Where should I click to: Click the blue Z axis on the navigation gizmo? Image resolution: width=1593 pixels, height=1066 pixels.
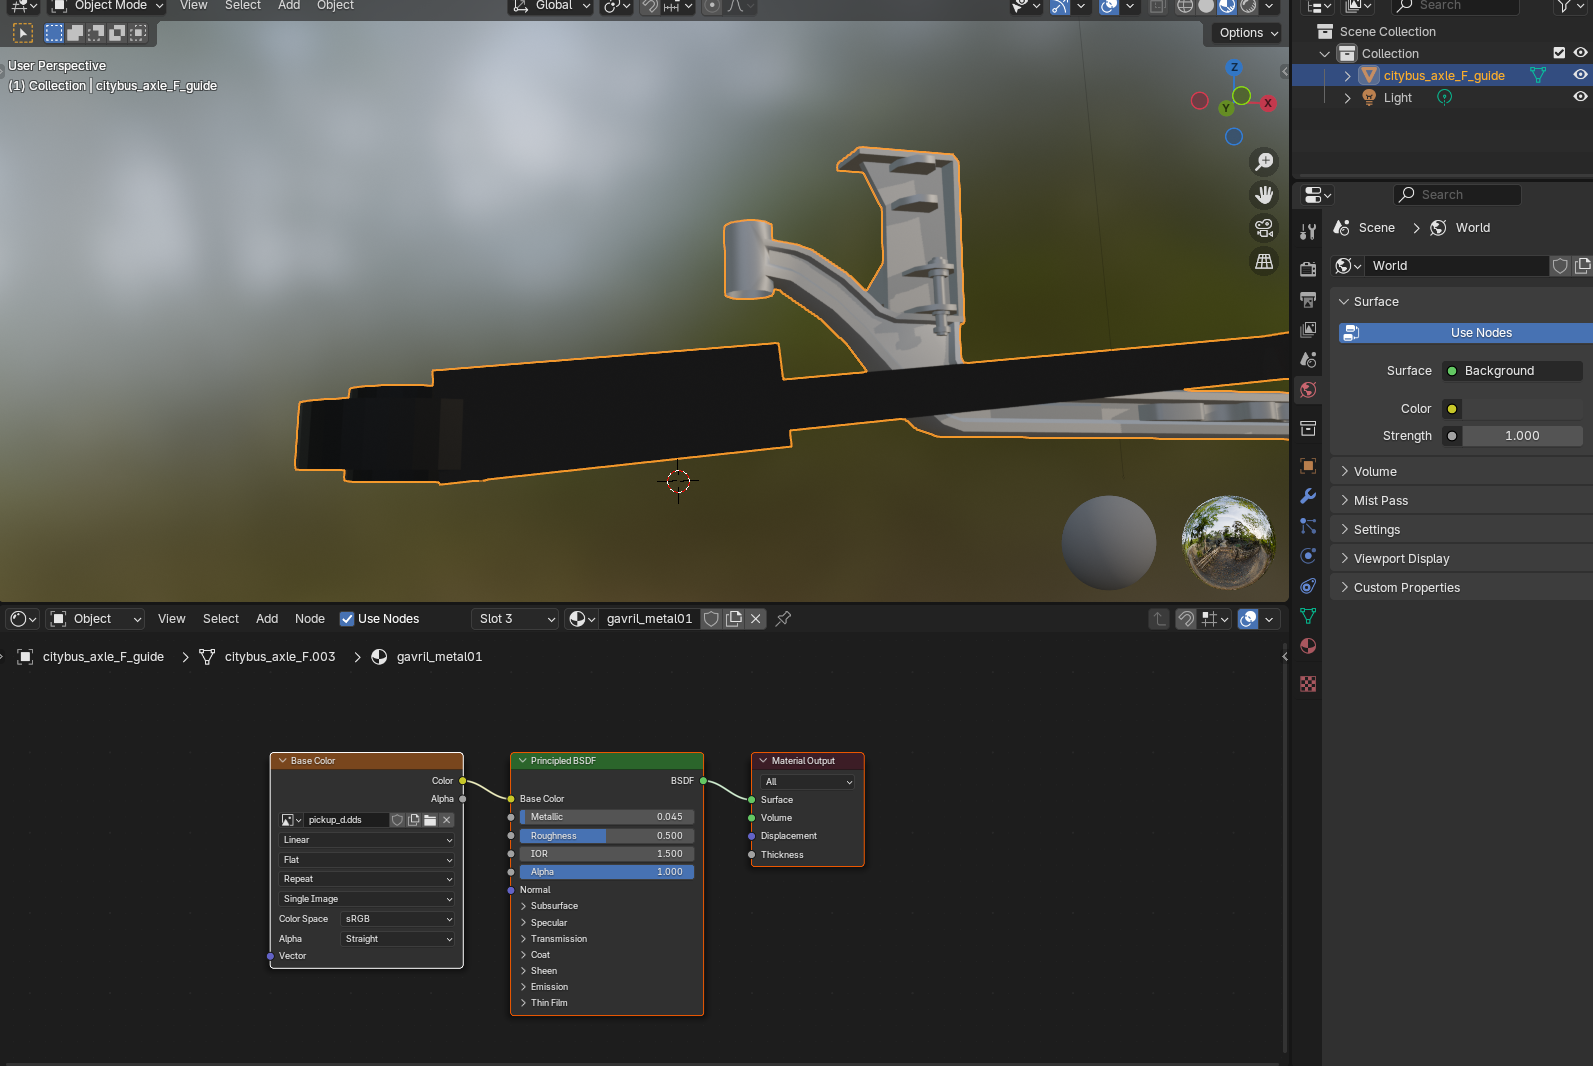[1234, 67]
